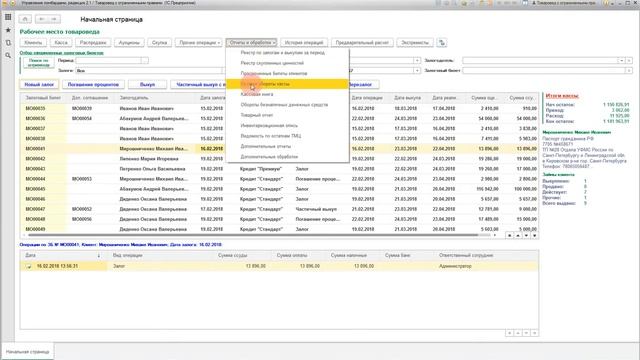The height and width of the screenshot is (360, 640).
Task: Expand the Залогодатель dropdown arrow
Action: click(x=622, y=60)
